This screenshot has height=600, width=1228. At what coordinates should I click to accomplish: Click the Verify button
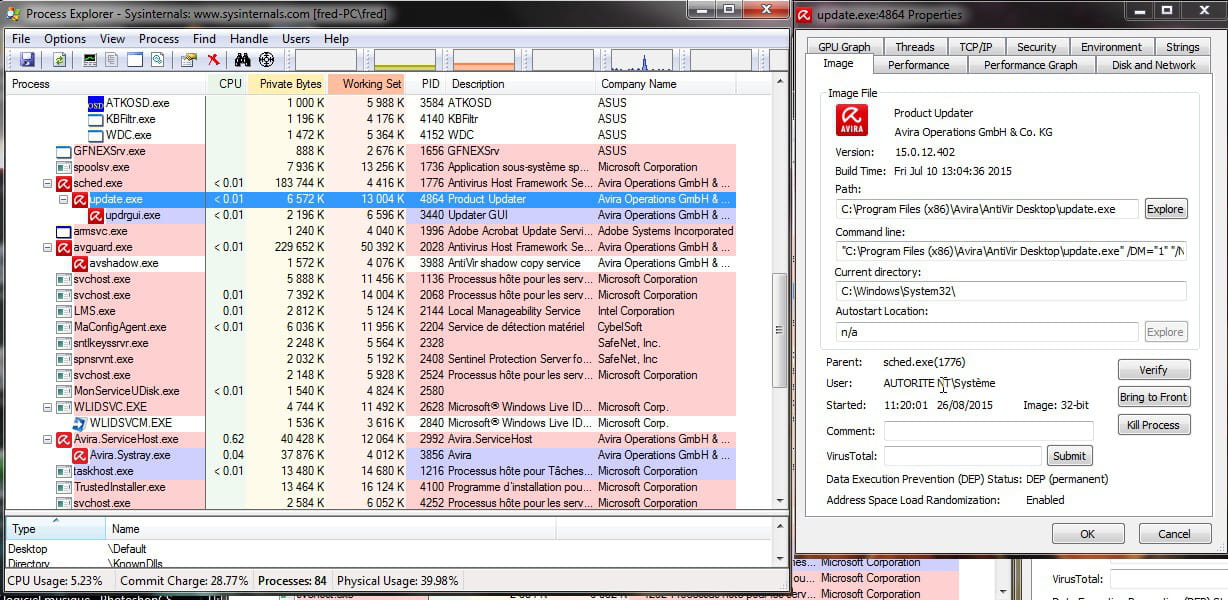pyautogui.click(x=1153, y=370)
